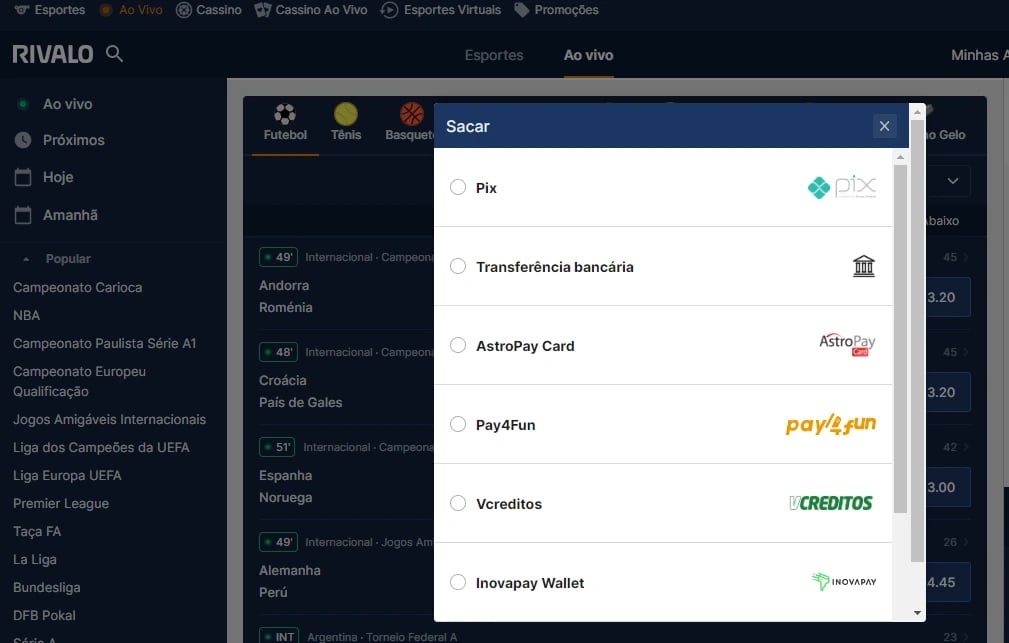Open the Alemanha vs Perú match
Image resolution: width=1009 pixels, height=643 pixels.
click(290, 581)
